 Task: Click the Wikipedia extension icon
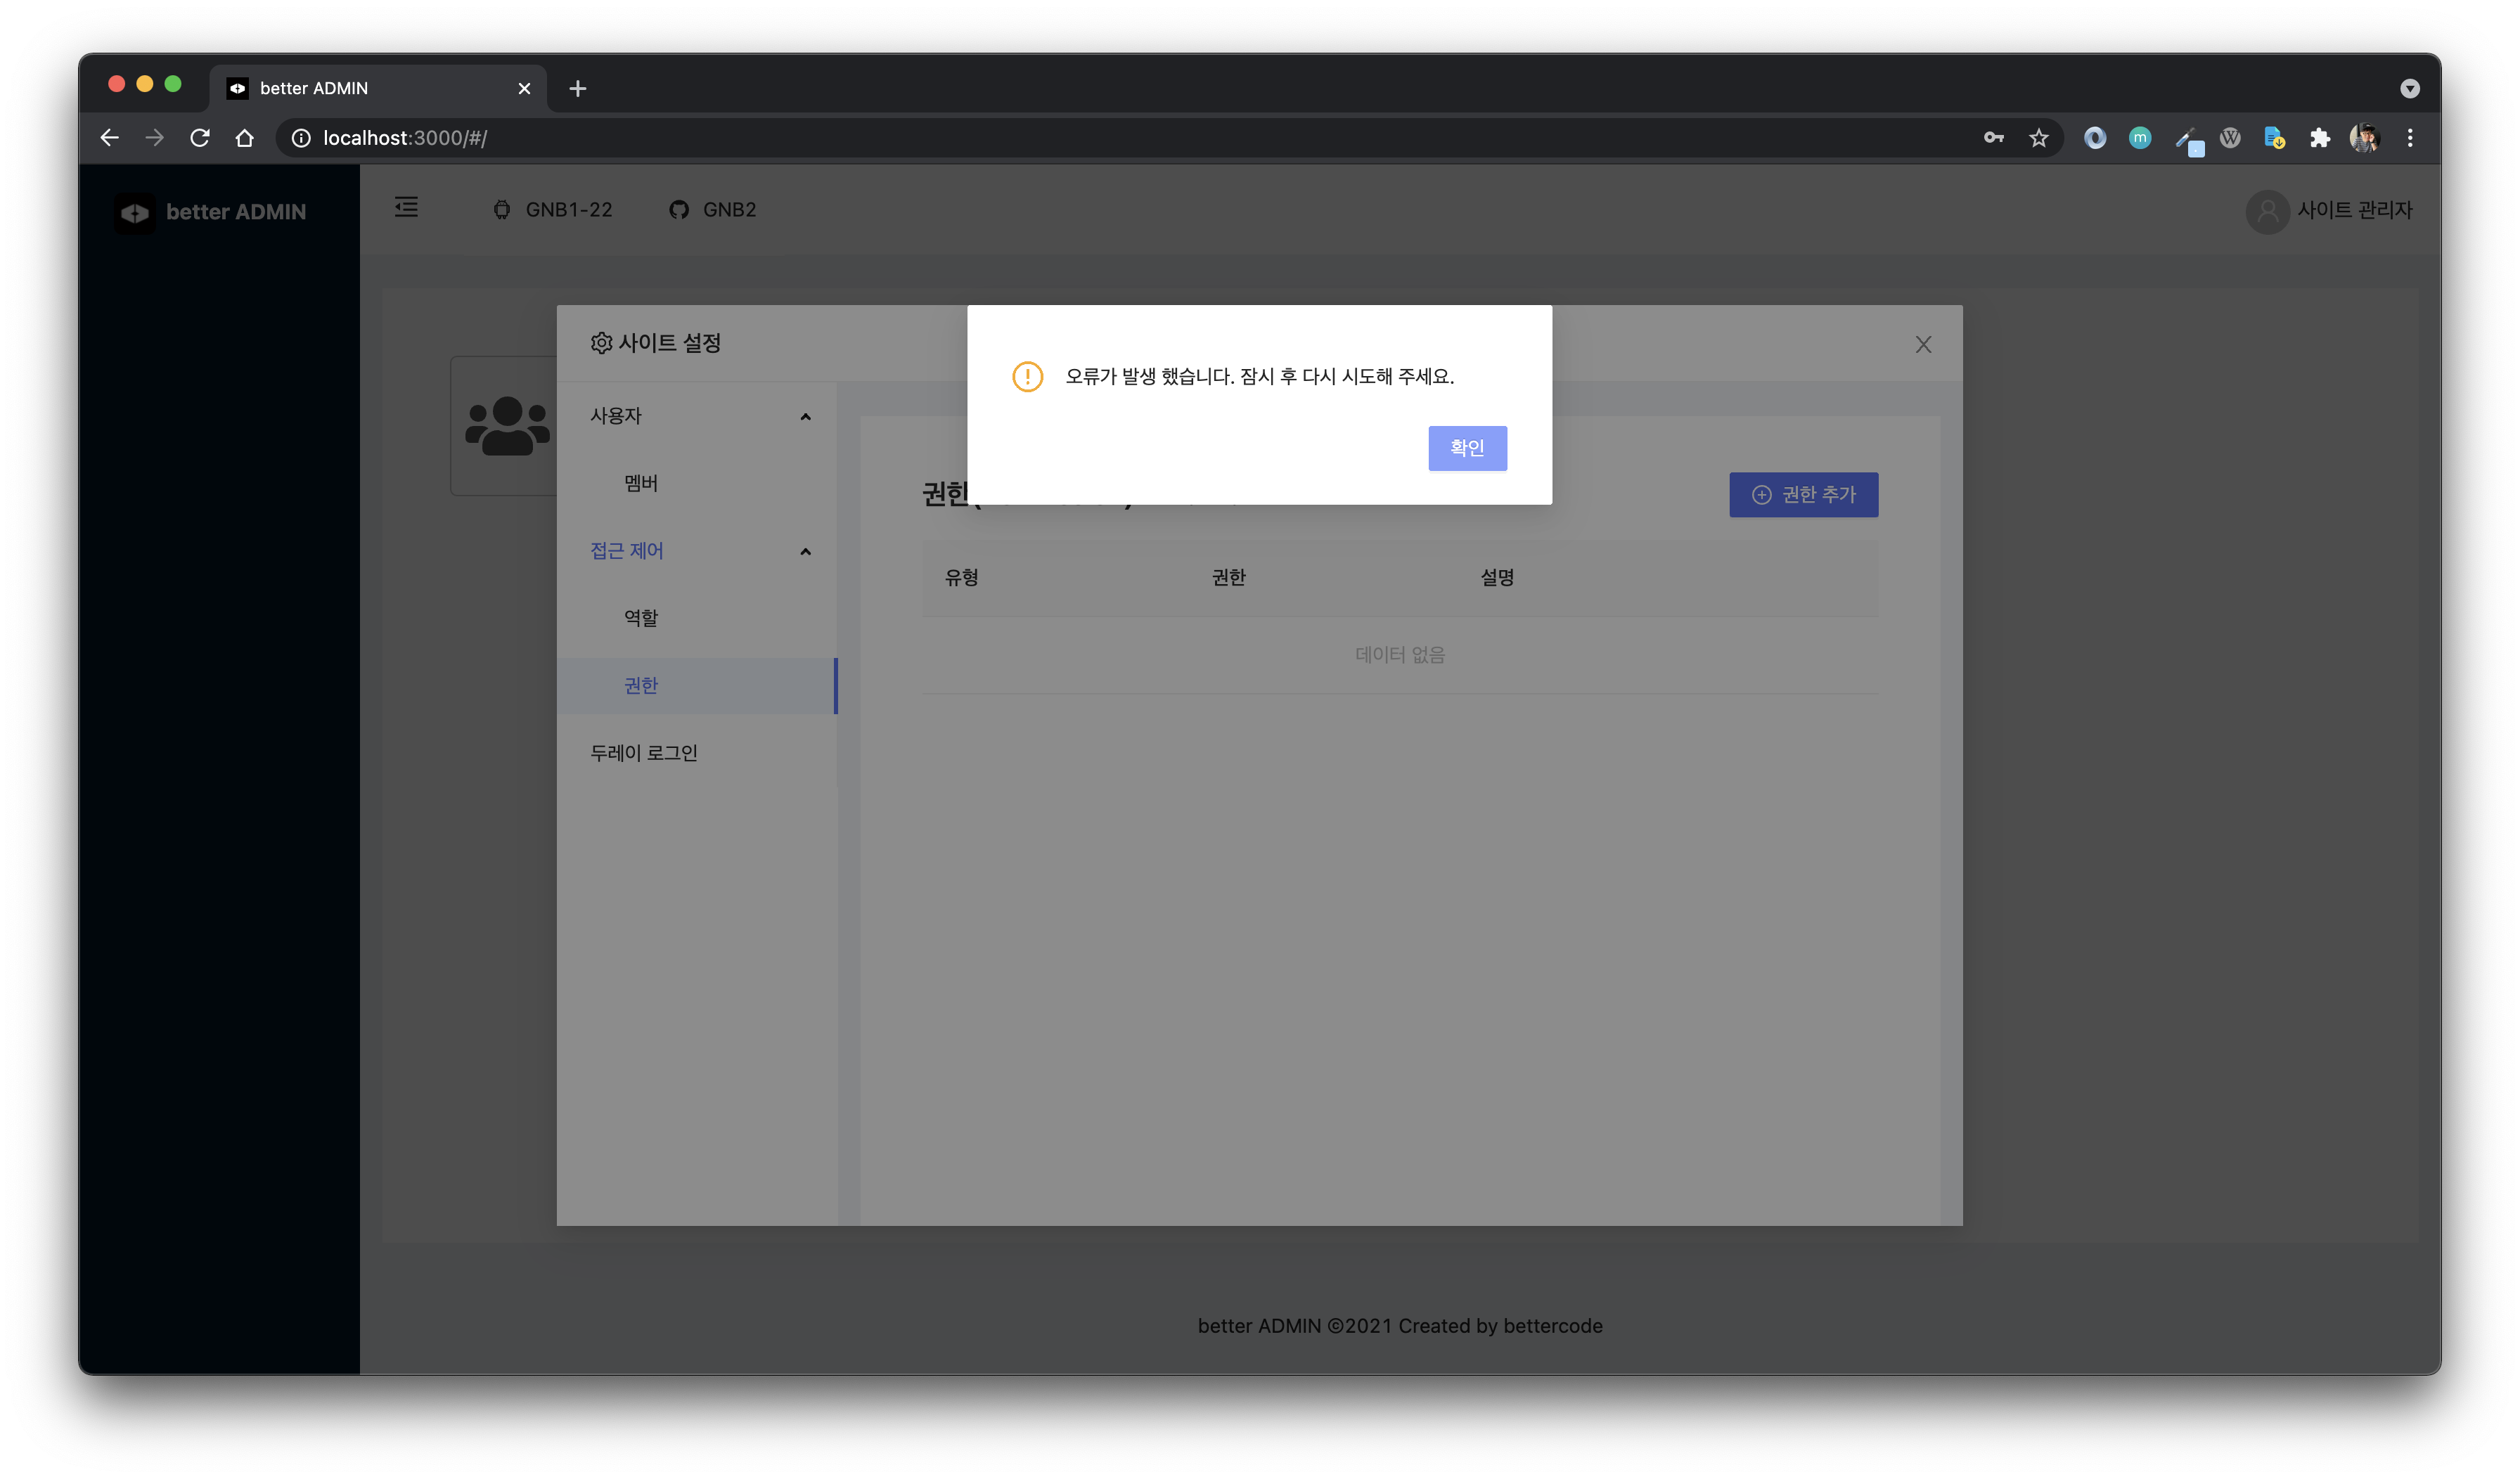[2230, 137]
